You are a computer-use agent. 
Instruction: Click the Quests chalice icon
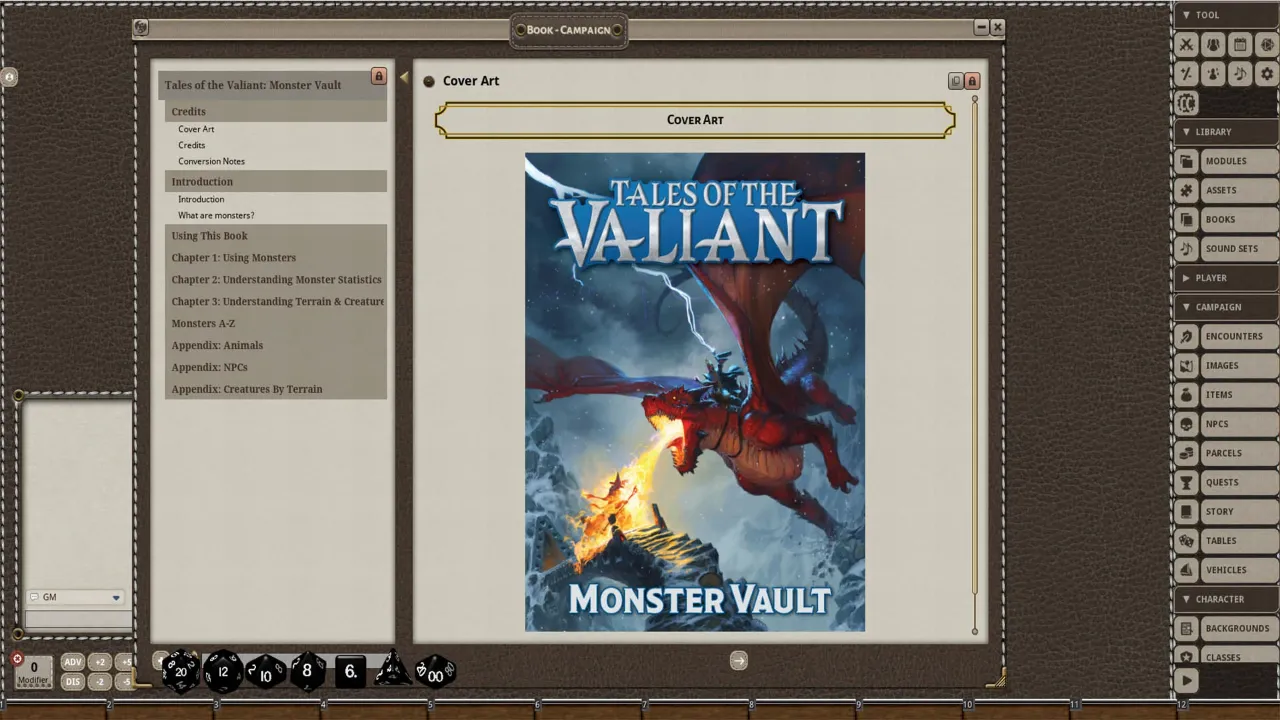pos(1187,482)
